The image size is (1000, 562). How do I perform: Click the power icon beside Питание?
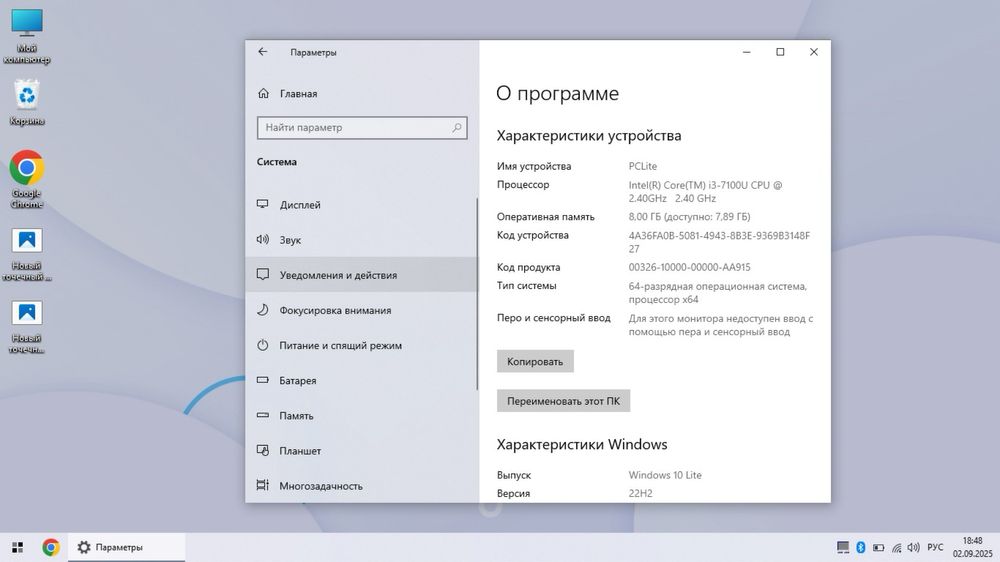(x=263, y=345)
